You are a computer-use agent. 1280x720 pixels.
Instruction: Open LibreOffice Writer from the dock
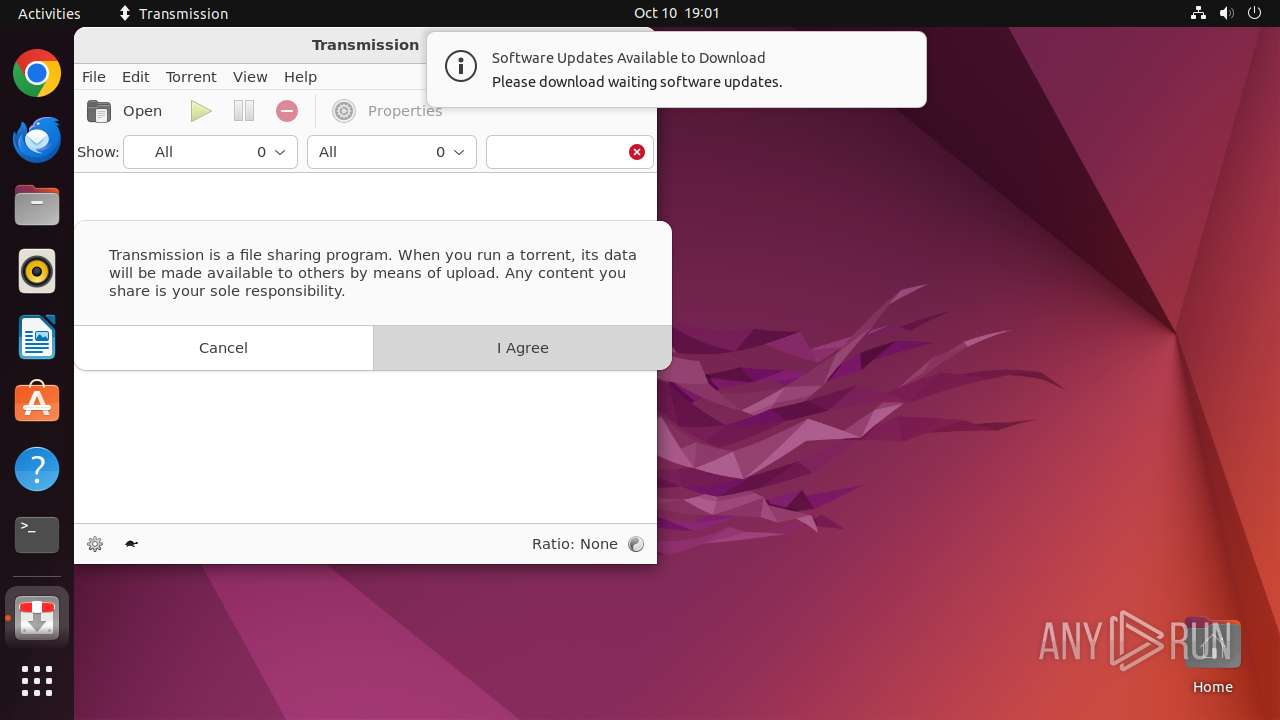tap(37, 337)
